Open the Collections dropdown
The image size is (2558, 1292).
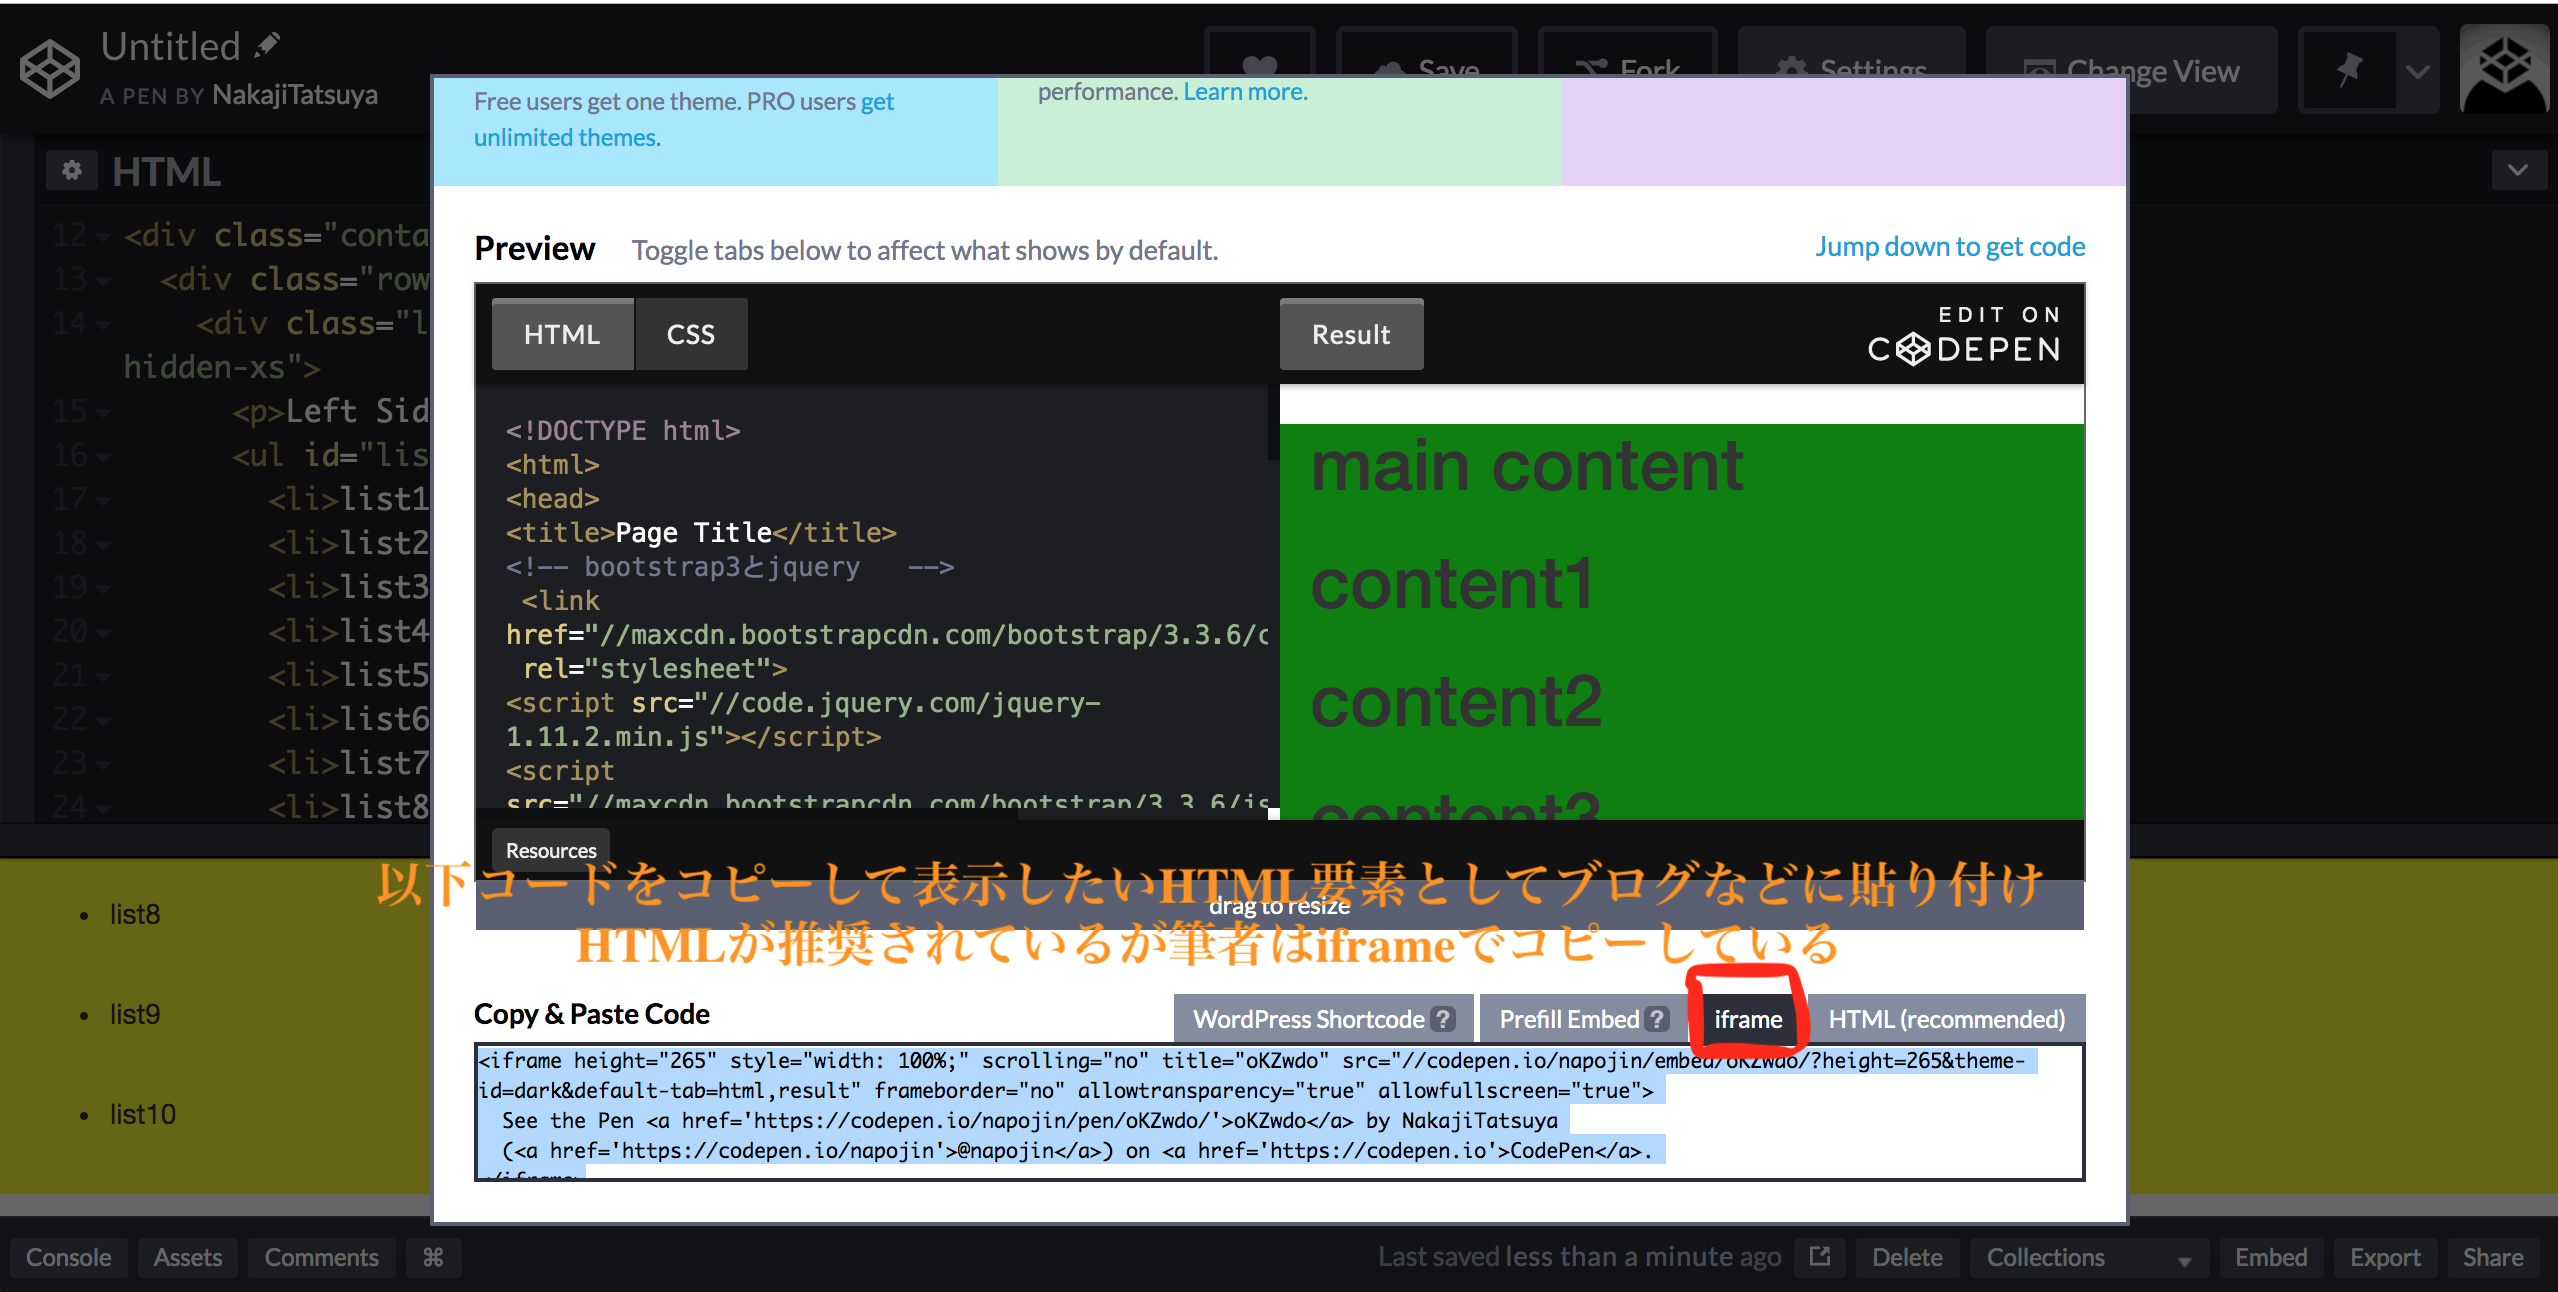[x=2088, y=1258]
